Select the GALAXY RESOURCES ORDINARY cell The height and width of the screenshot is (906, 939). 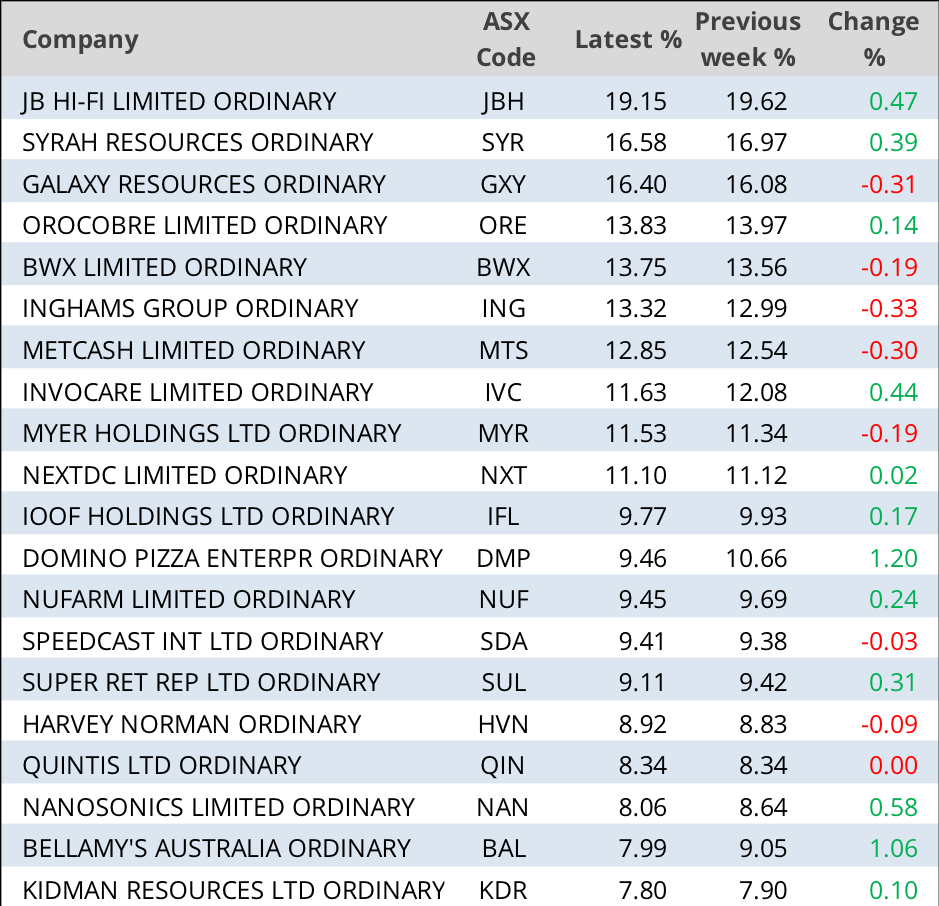(x=203, y=184)
